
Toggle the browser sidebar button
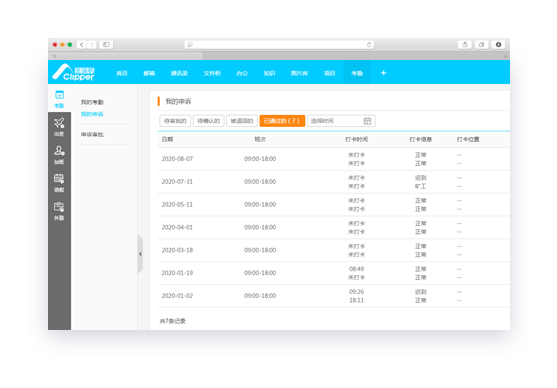[x=106, y=44]
